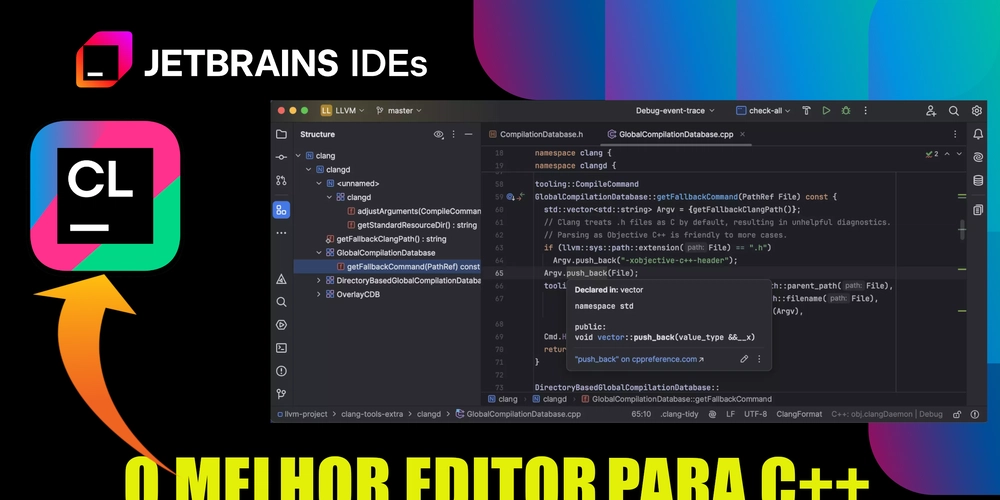Viewport: 1000px width, 500px height.
Task: Open the Terminal tool window
Action: tap(281, 347)
